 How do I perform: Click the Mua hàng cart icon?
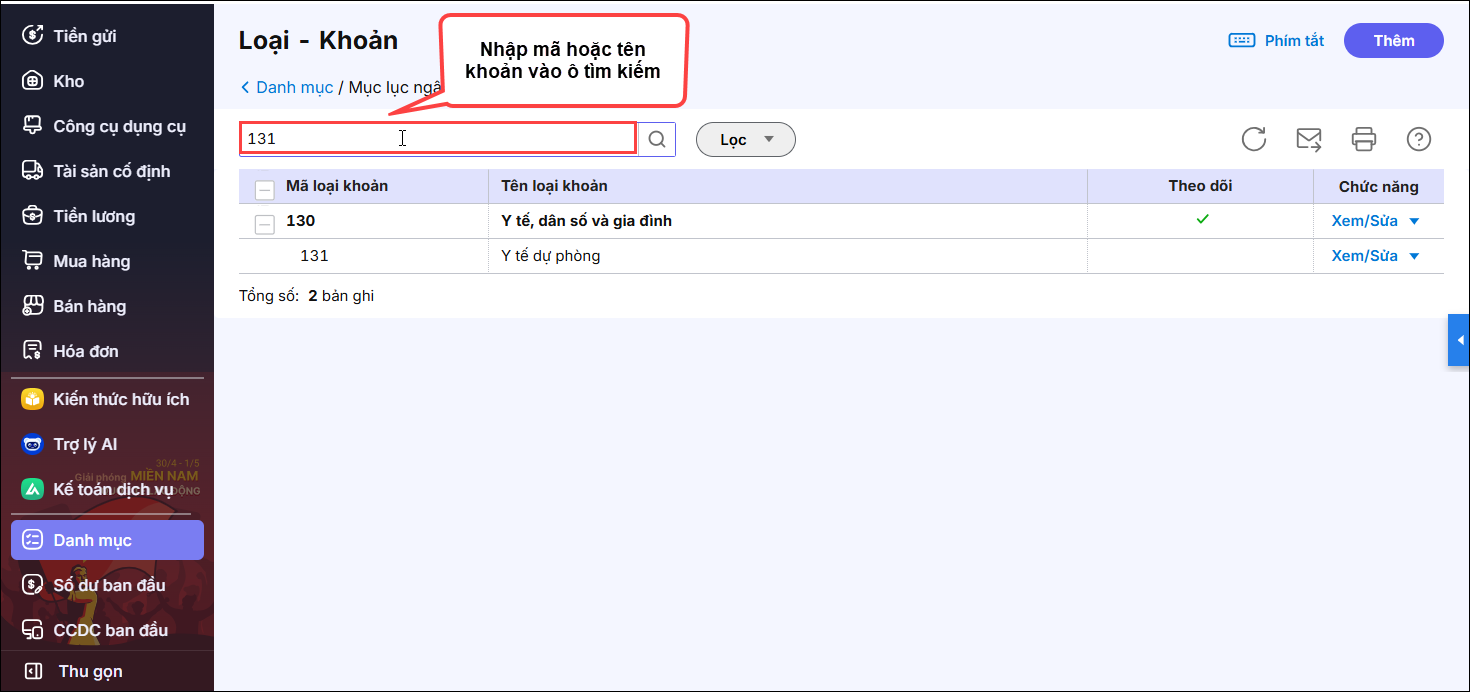[x=33, y=261]
